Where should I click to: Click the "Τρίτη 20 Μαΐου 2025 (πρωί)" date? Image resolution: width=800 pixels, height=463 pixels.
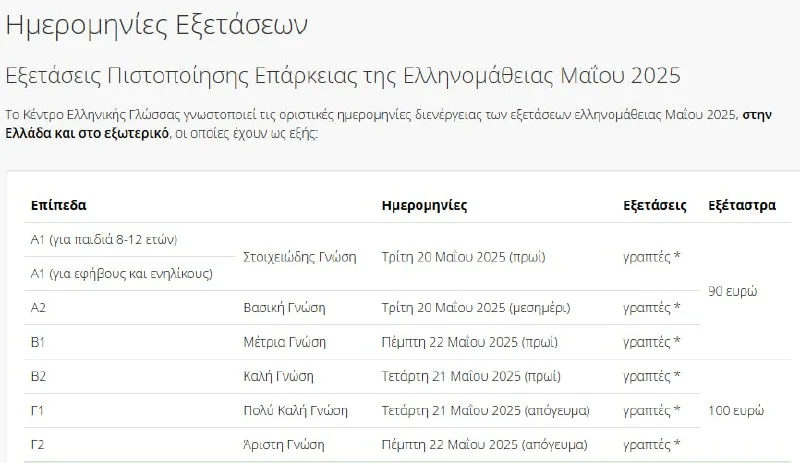pos(464,256)
